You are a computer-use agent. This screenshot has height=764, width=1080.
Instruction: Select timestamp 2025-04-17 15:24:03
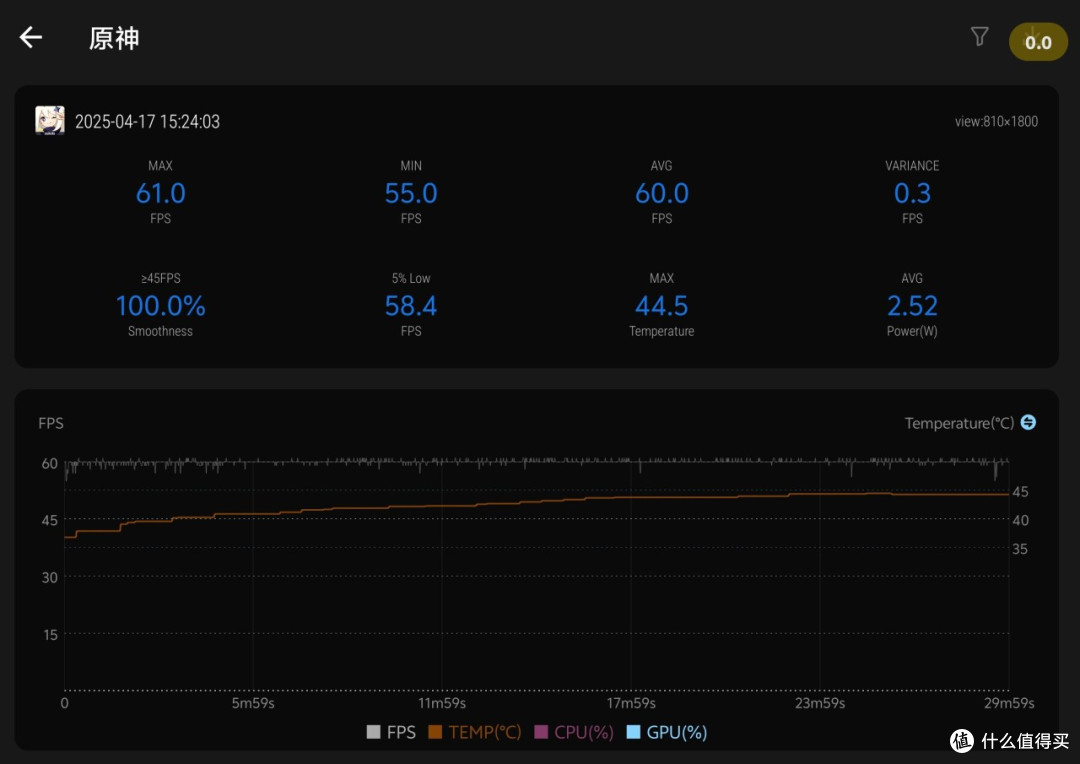[x=147, y=121]
